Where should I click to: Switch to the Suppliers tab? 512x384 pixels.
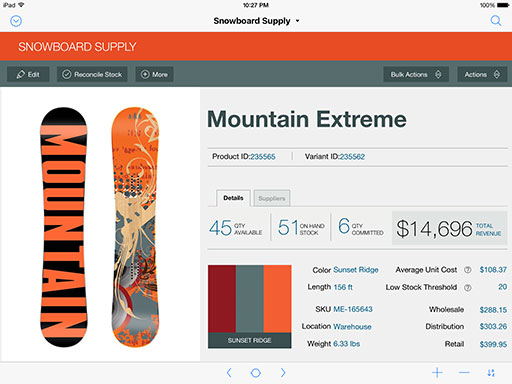point(272,198)
